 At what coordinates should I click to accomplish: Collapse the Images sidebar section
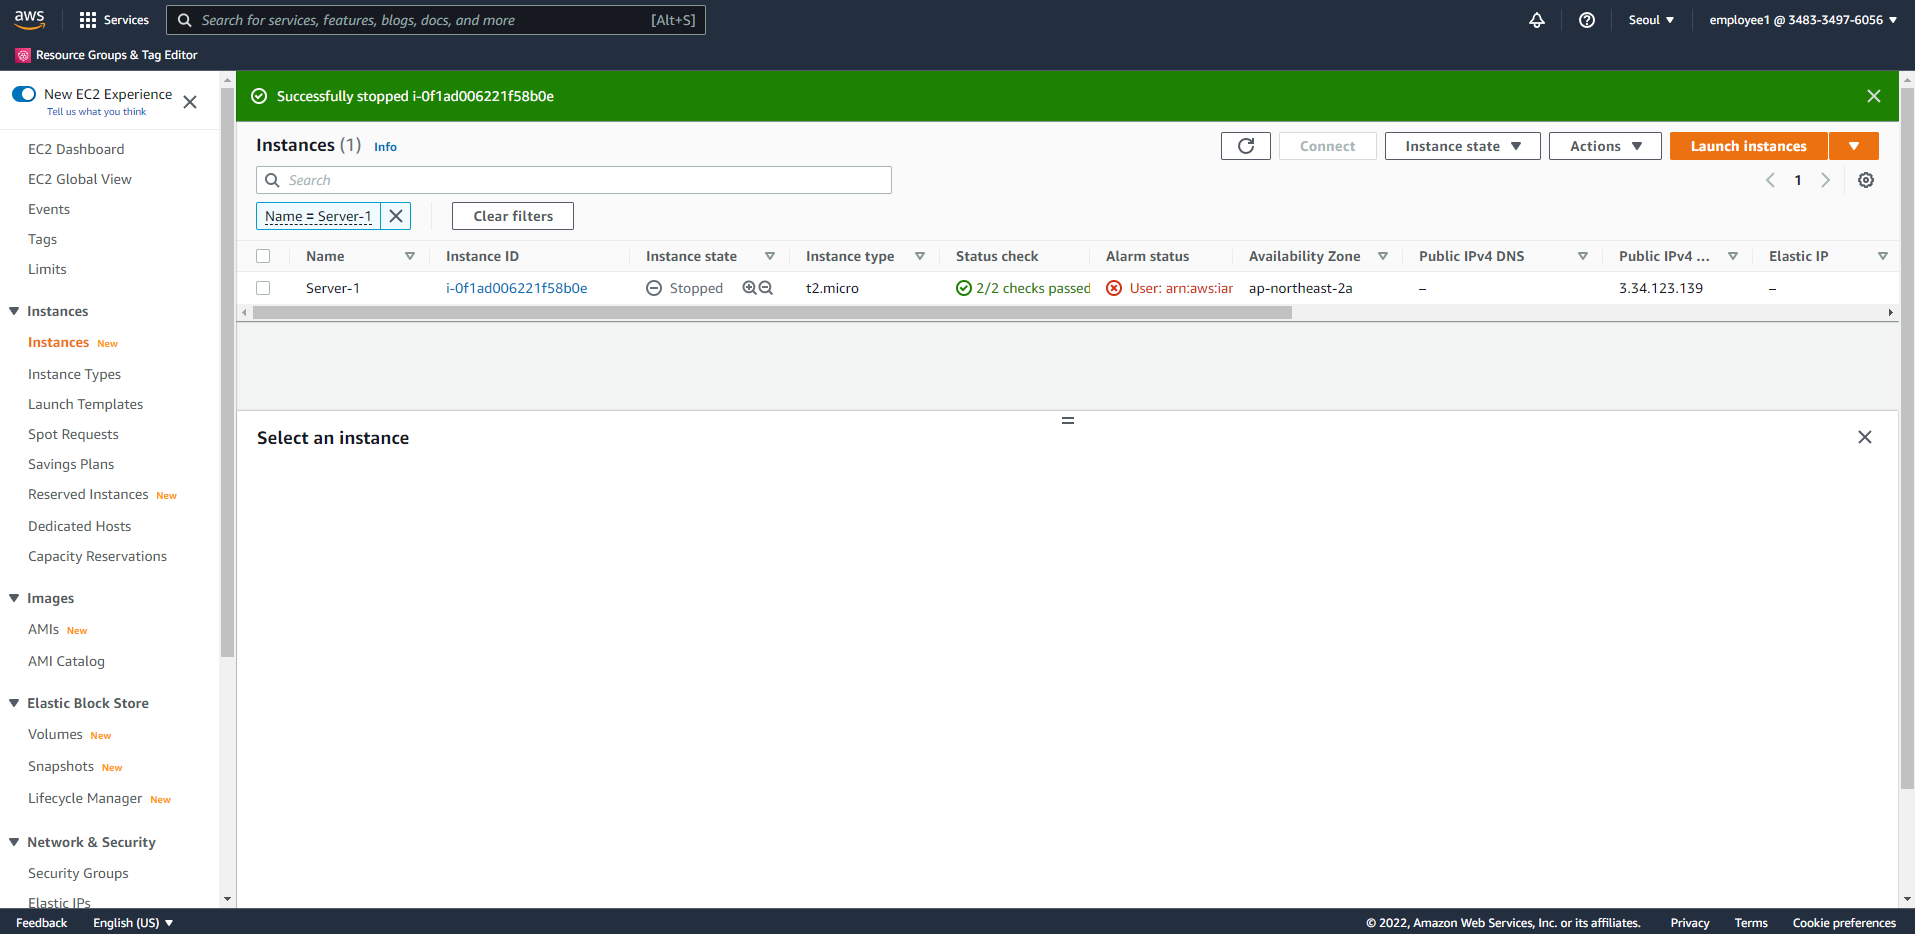click(14, 598)
